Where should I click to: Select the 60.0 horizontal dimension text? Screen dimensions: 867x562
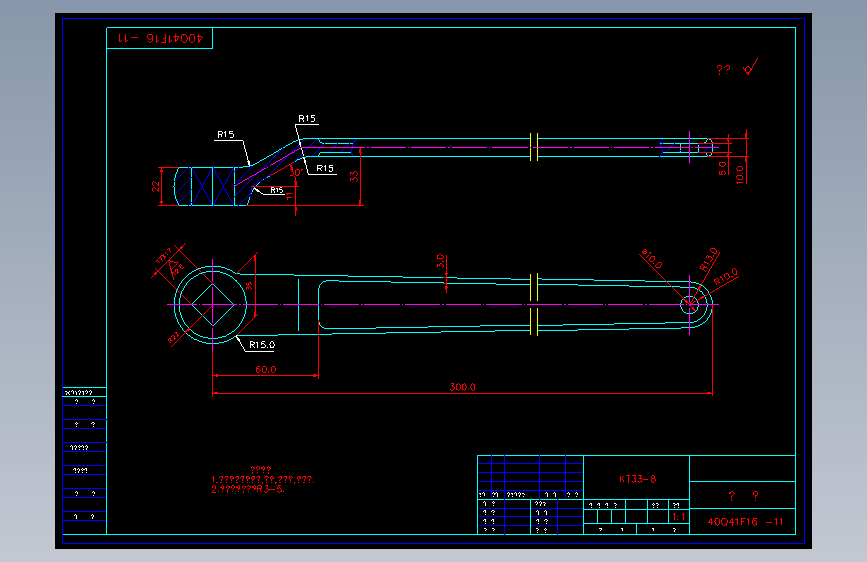[265, 369]
